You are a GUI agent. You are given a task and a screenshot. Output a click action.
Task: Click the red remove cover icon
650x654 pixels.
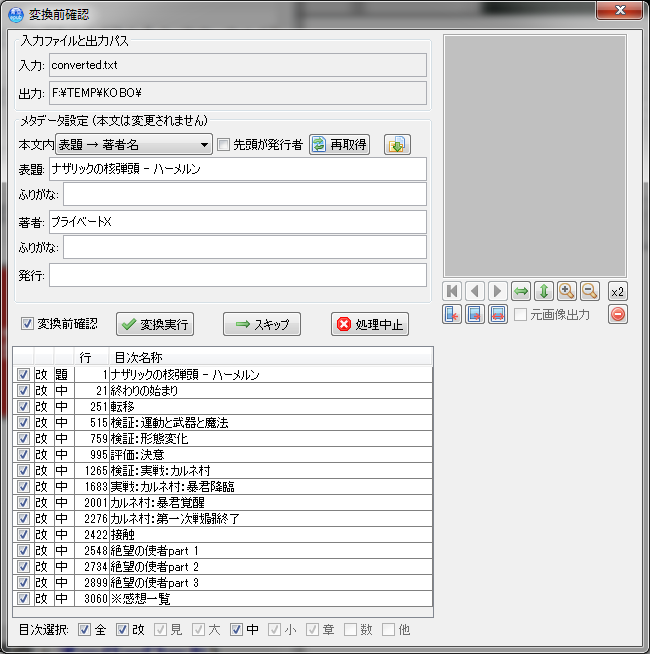pos(618,314)
